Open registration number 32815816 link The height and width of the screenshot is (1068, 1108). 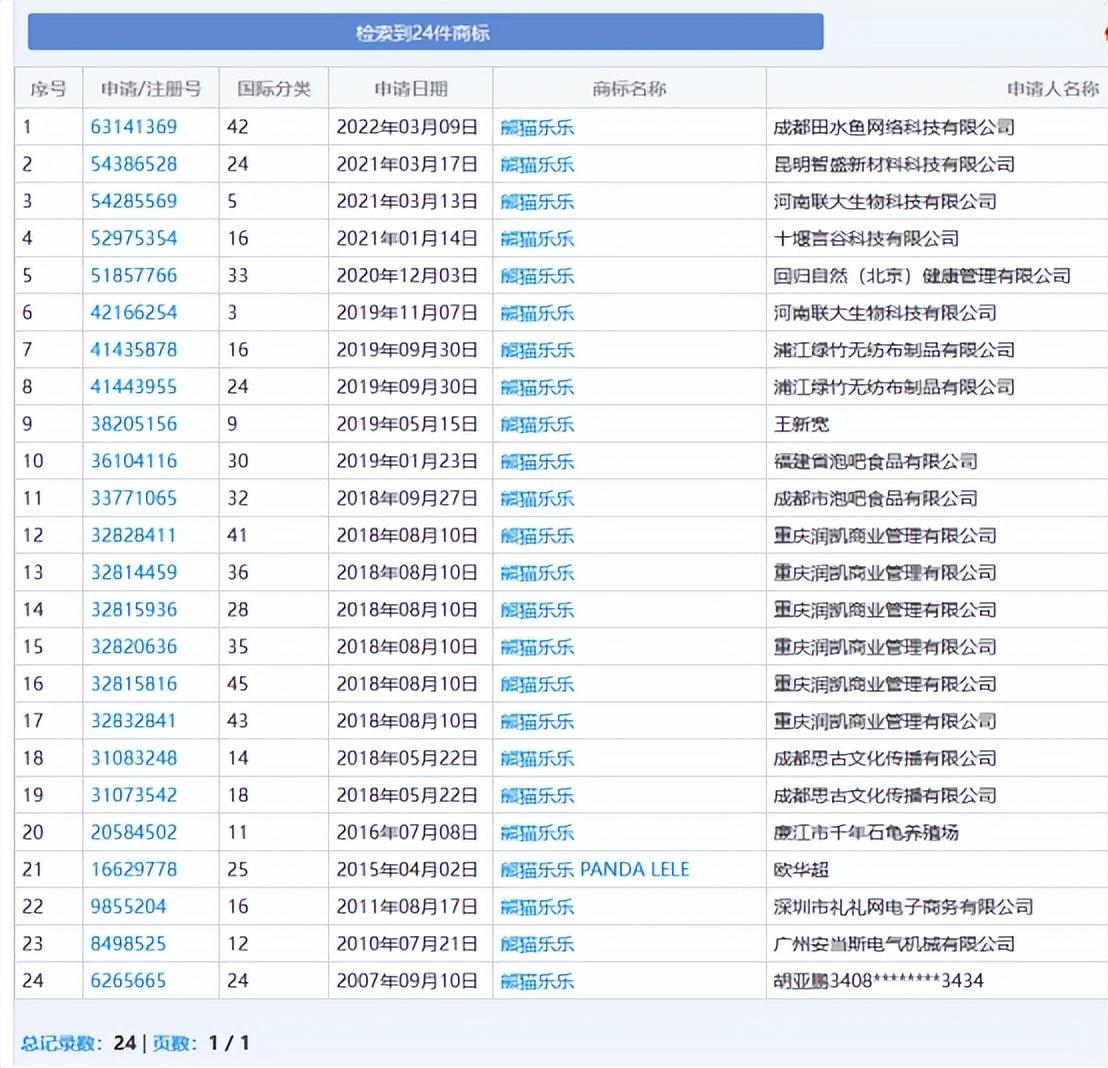(x=134, y=683)
